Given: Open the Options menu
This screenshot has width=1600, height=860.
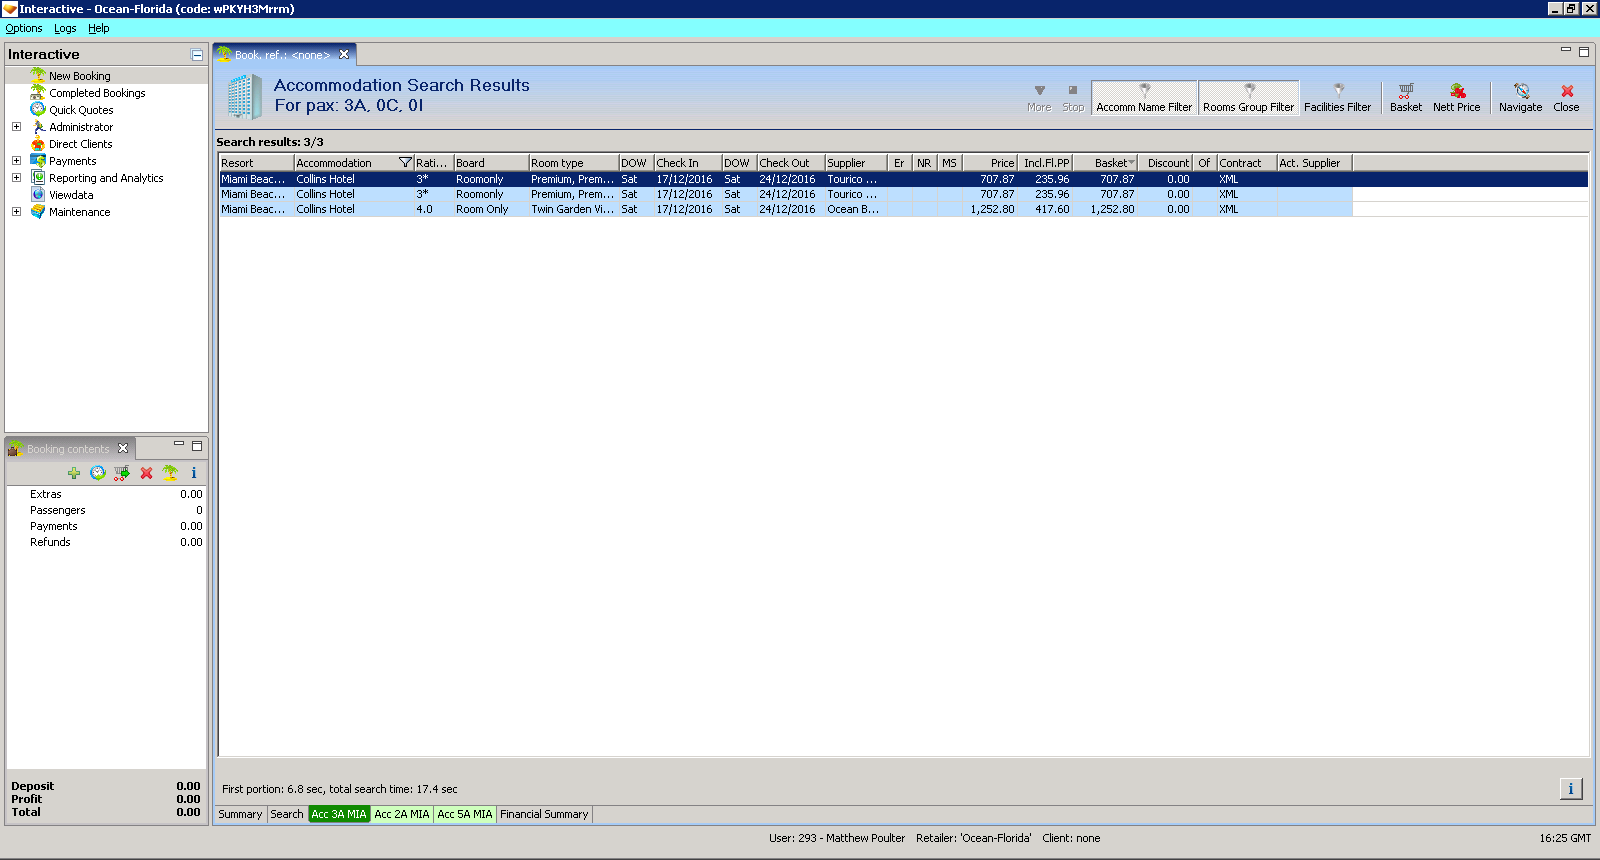Looking at the screenshot, I should pyautogui.click(x=24, y=28).
